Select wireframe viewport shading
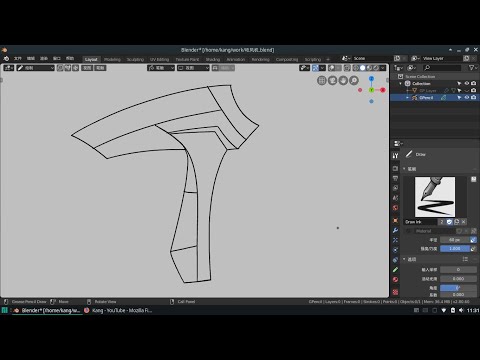 pyautogui.click(x=356, y=68)
